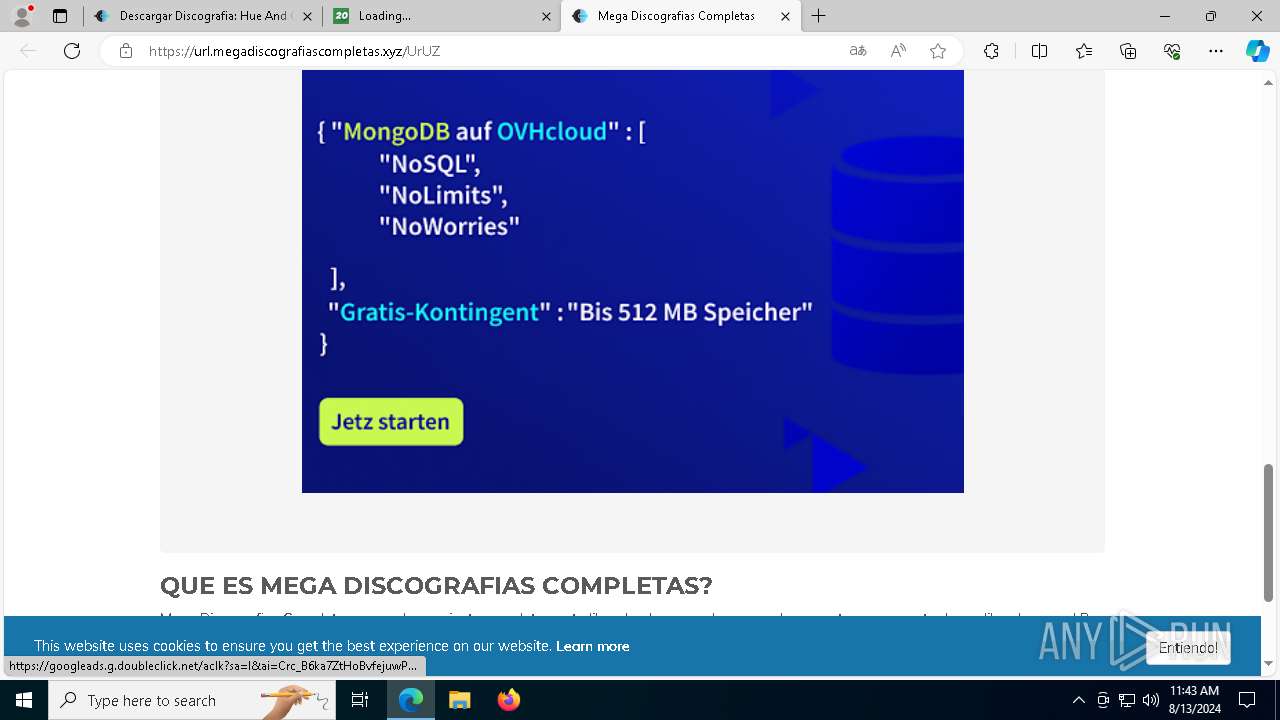Open the Favorites list

click(x=1084, y=51)
